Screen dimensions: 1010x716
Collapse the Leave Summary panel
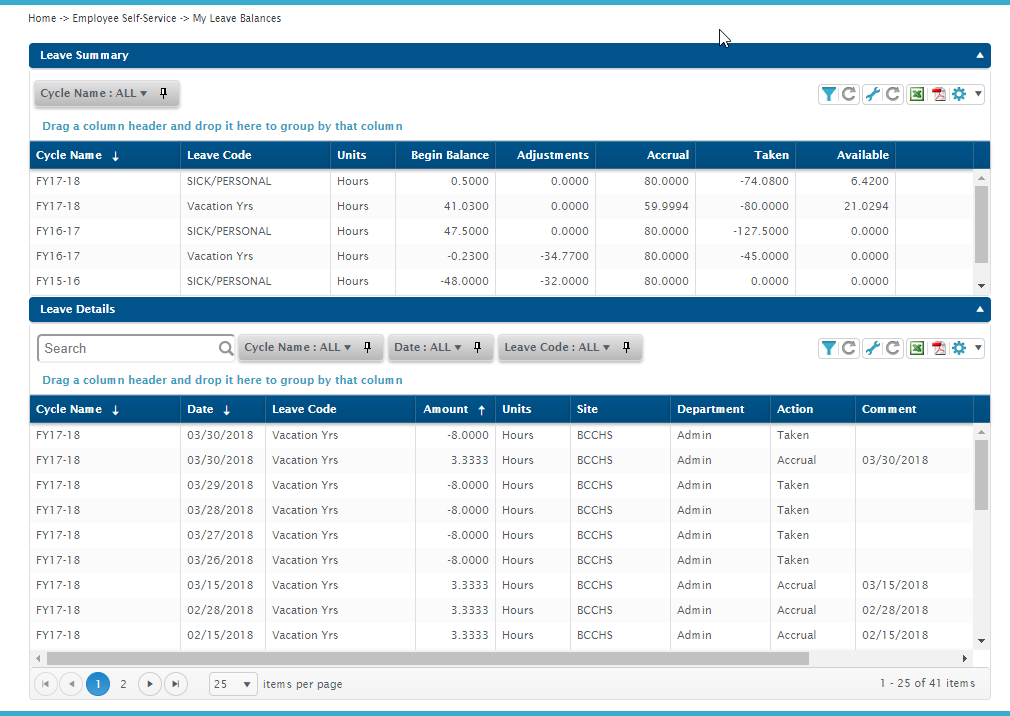click(x=980, y=55)
